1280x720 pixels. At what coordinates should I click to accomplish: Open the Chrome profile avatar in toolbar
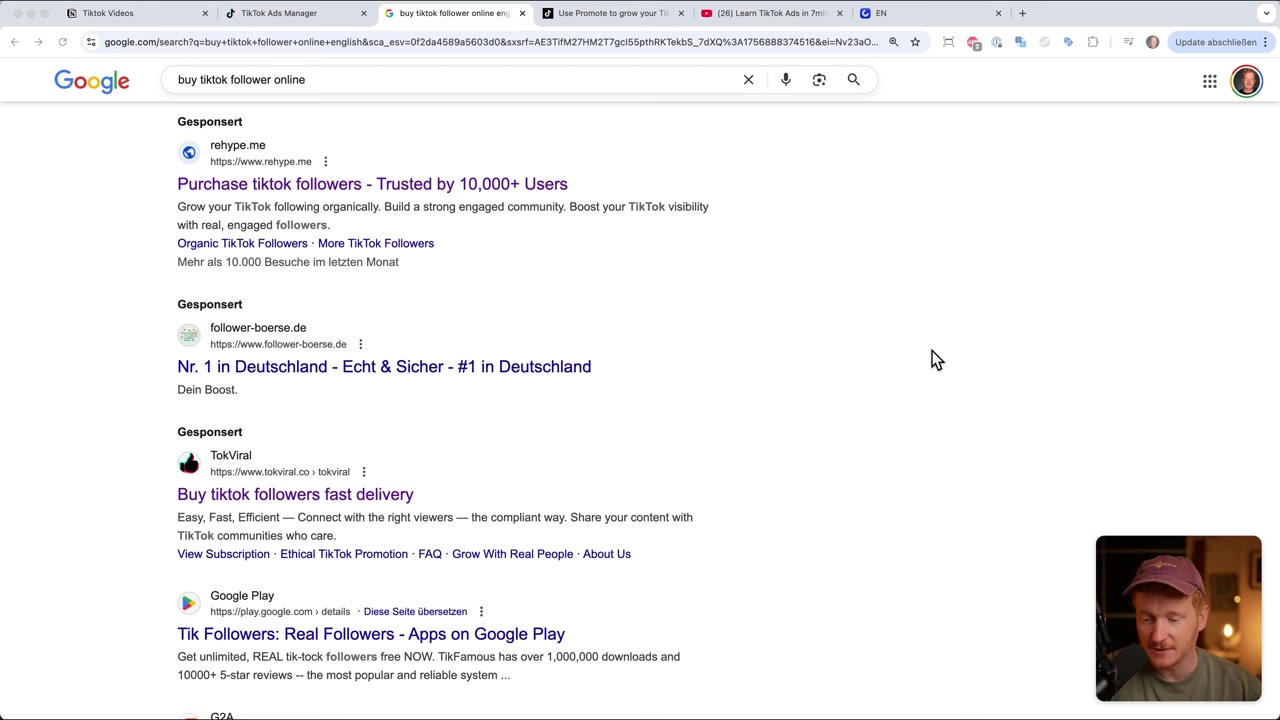tap(1152, 42)
